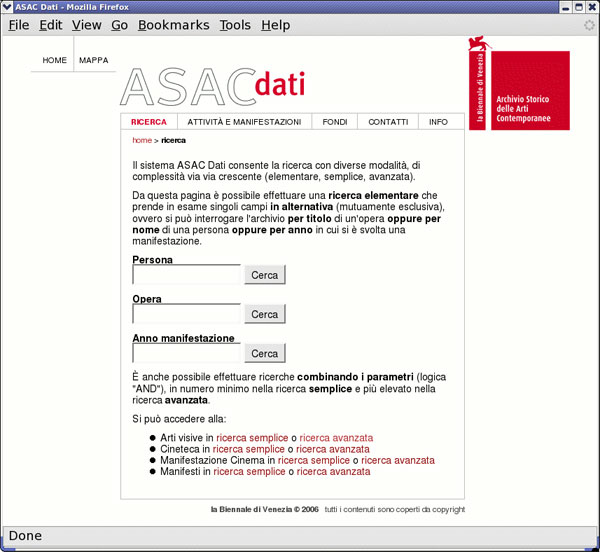
Task: Click the MAPPA navigation link
Action: [x=94, y=60]
